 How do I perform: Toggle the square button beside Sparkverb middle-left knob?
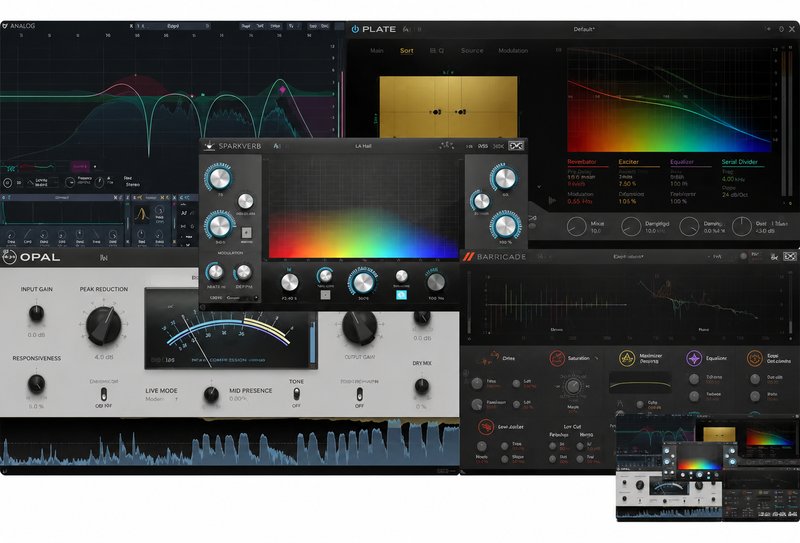(246, 233)
